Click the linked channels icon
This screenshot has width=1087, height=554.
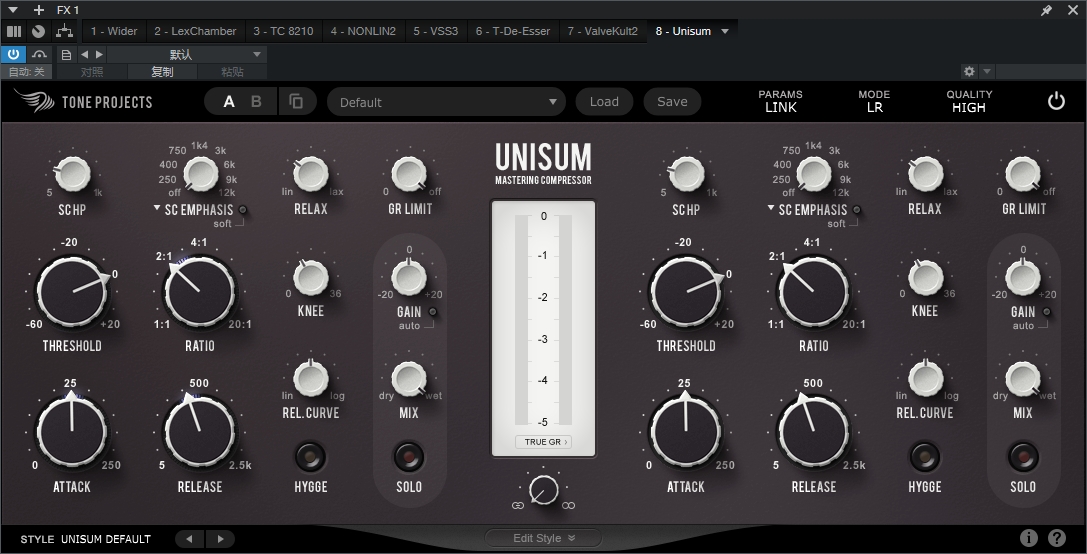pyautogui.click(x=517, y=505)
